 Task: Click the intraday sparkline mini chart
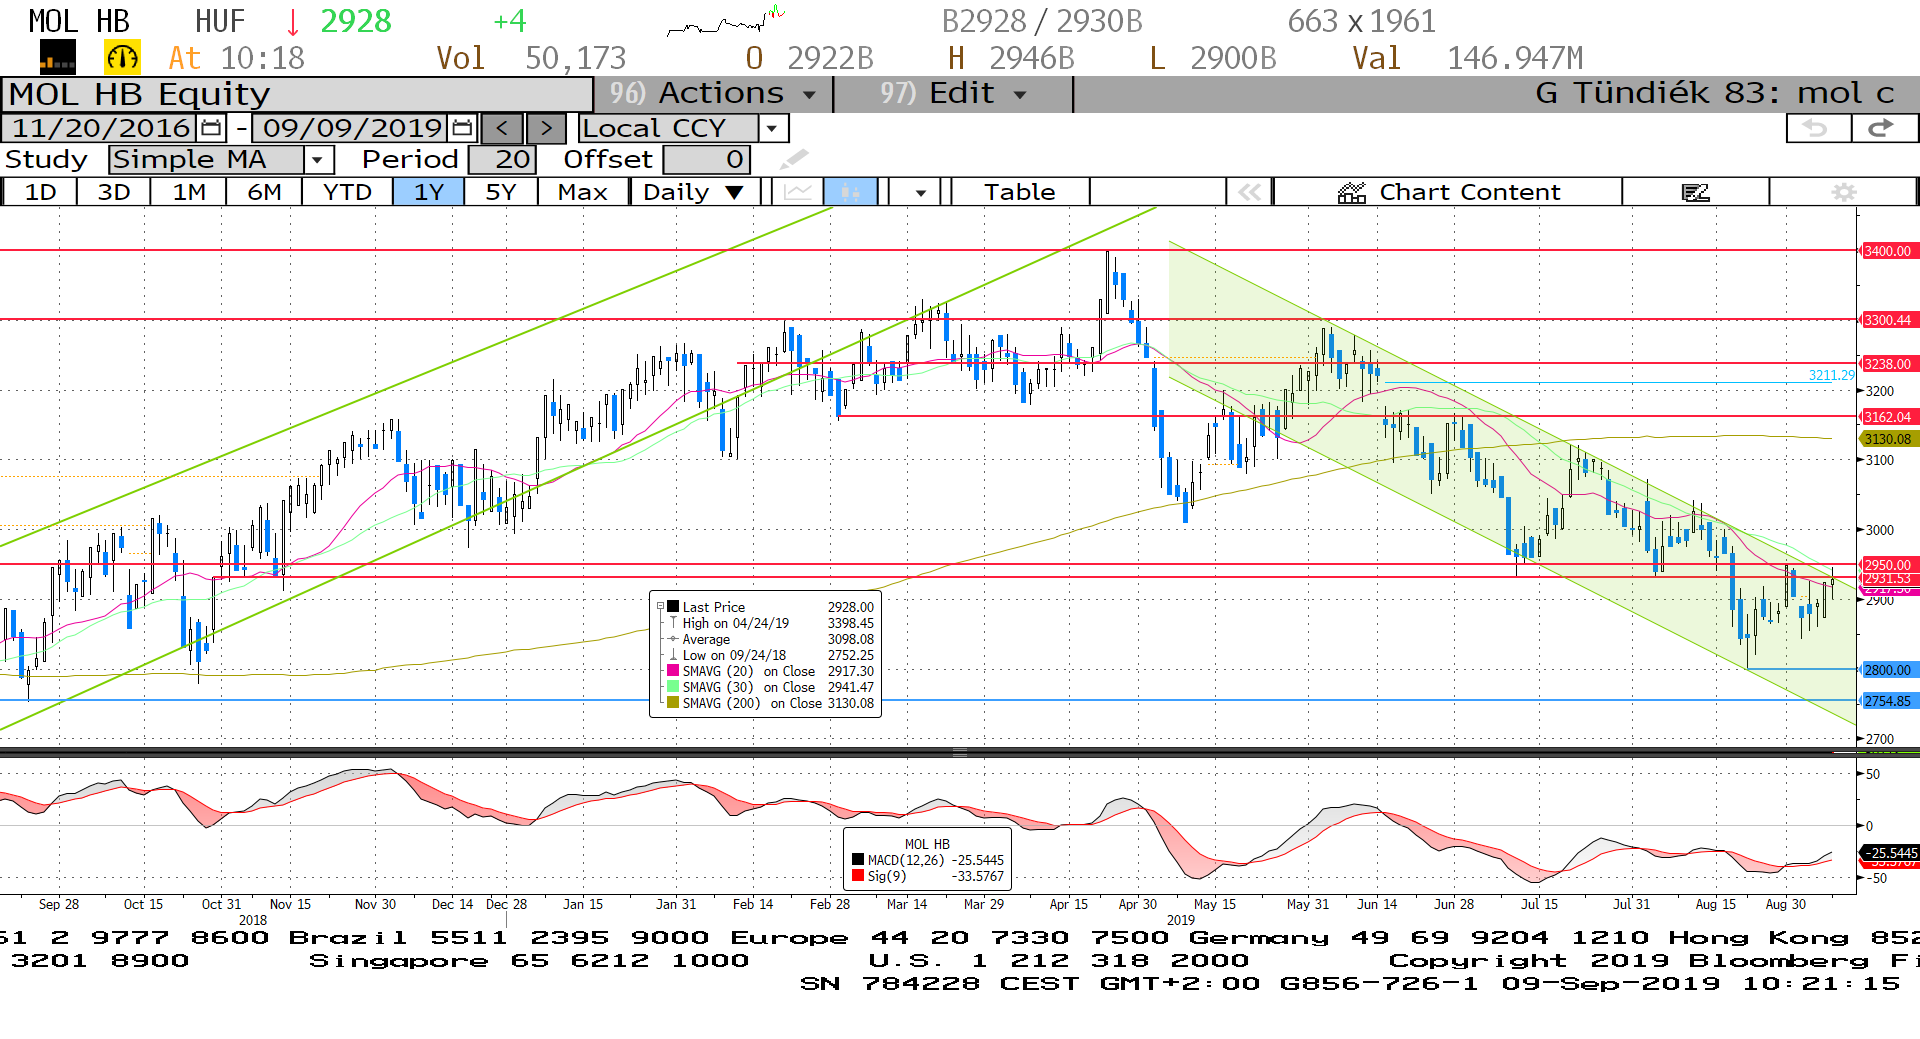[x=727, y=21]
